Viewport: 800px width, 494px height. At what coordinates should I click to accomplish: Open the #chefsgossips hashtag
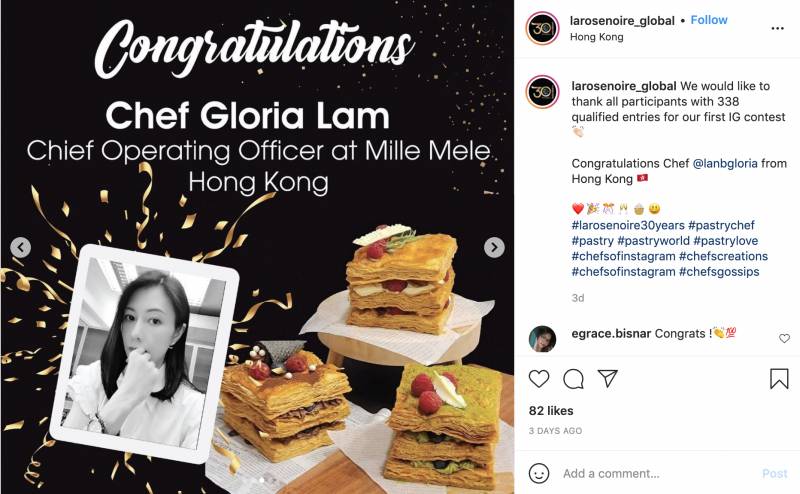(724, 271)
